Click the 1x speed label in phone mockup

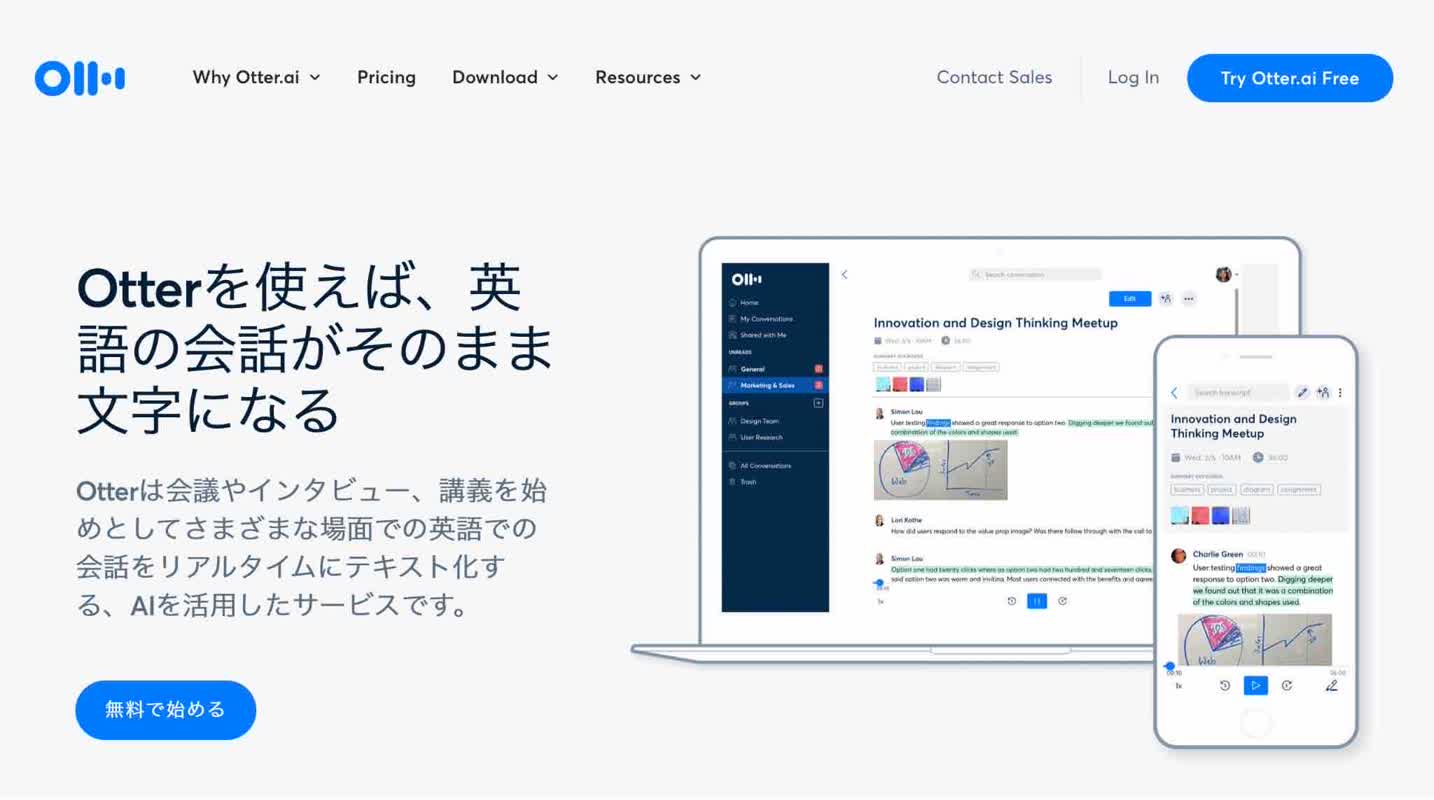tap(1178, 686)
